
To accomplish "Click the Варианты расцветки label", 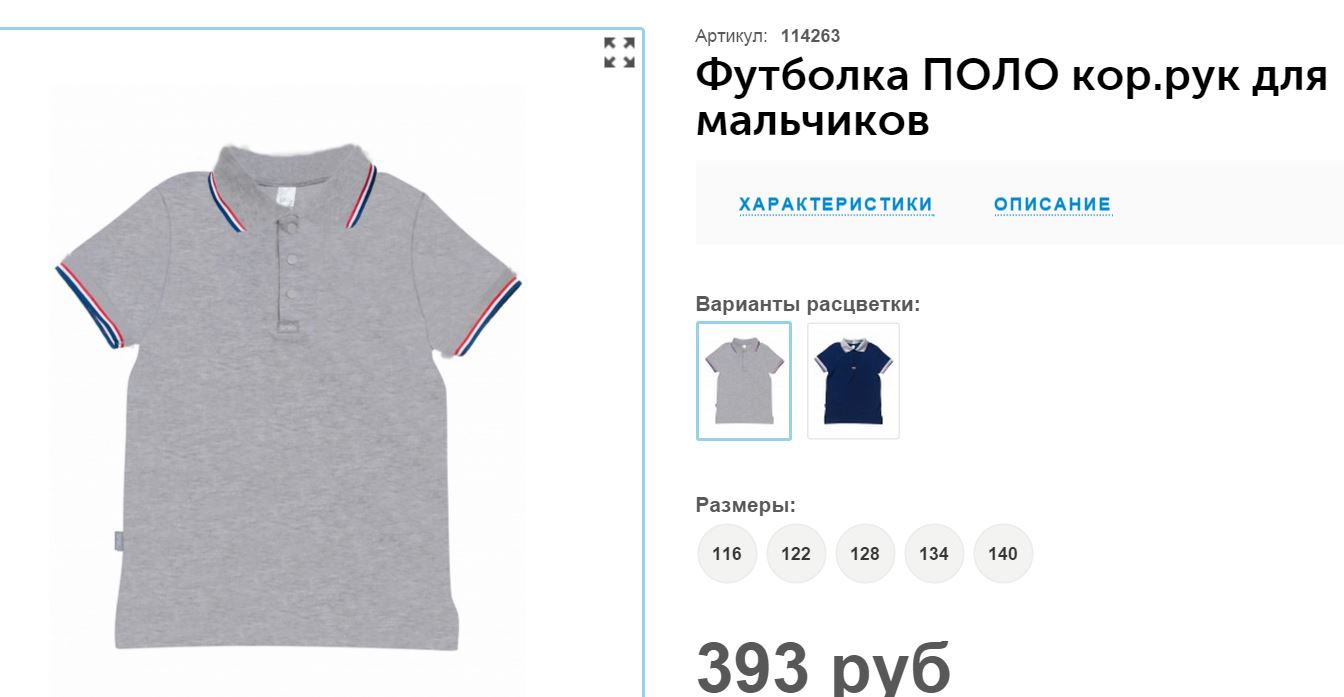I will [808, 304].
